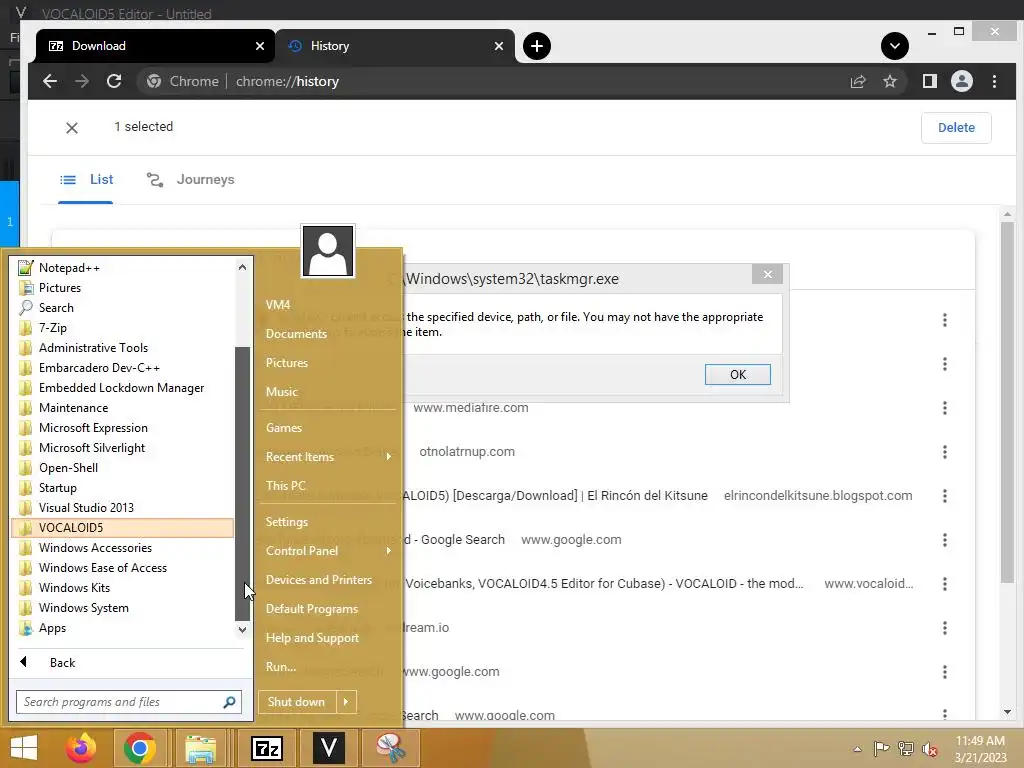Image resolution: width=1024 pixels, height=768 pixels.
Task: Cancel the history selection with the X
Action: pos(72,128)
